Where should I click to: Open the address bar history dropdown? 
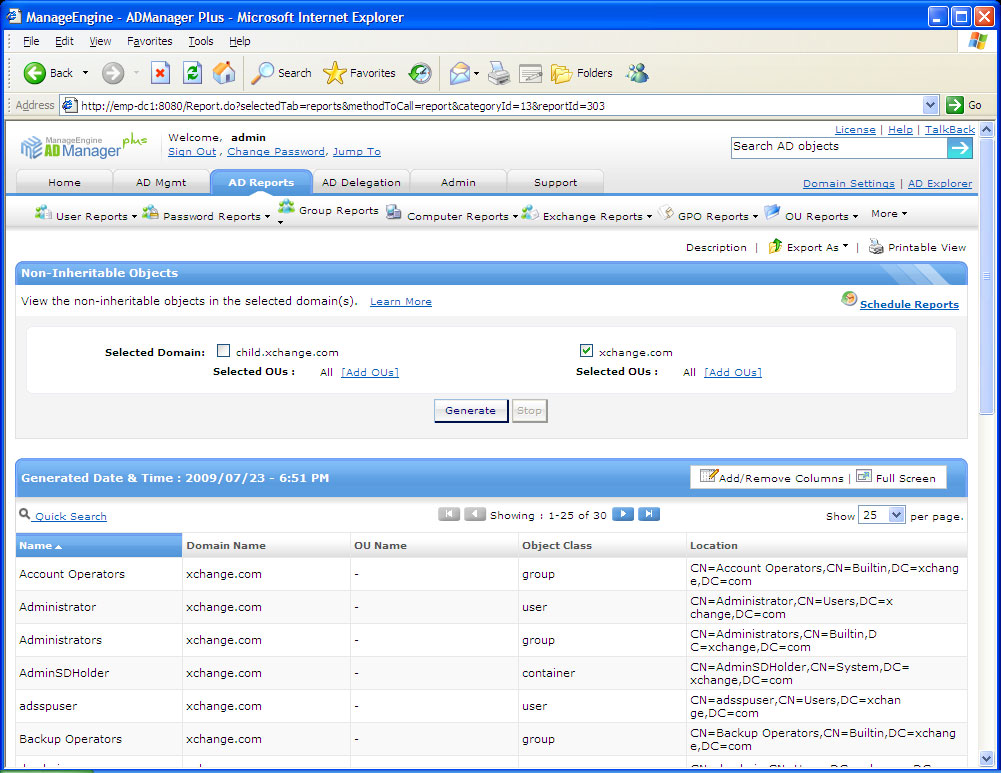[x=930, y=105]
